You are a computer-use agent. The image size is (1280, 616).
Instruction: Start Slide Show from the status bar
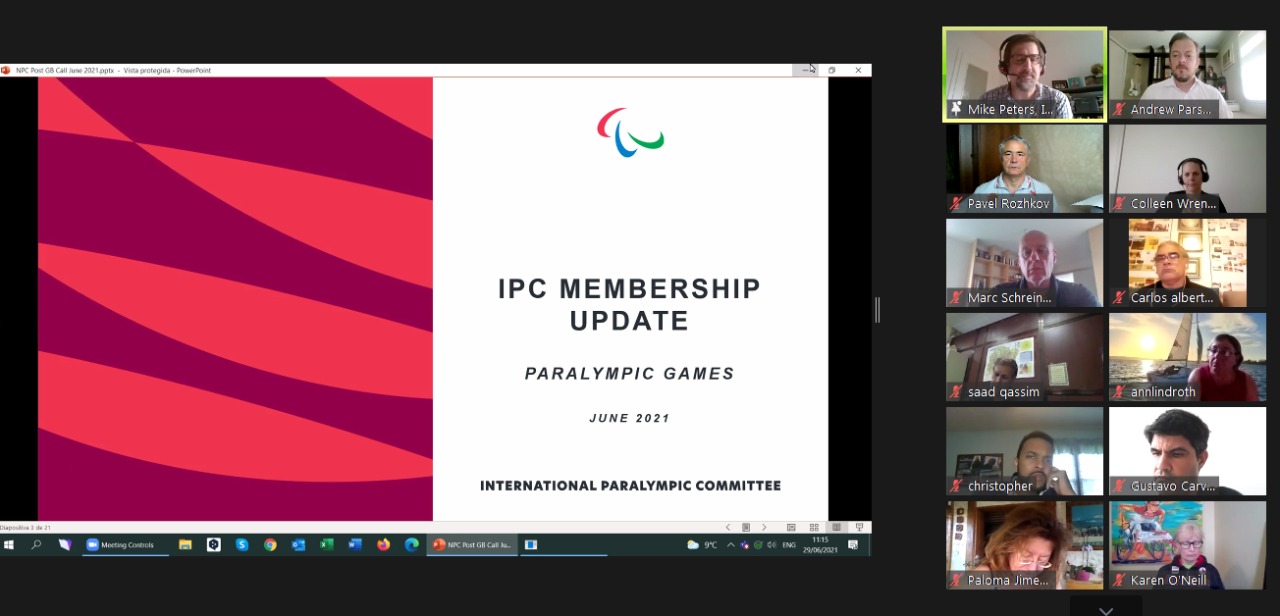pyautogui.click(x=859, y=527)
